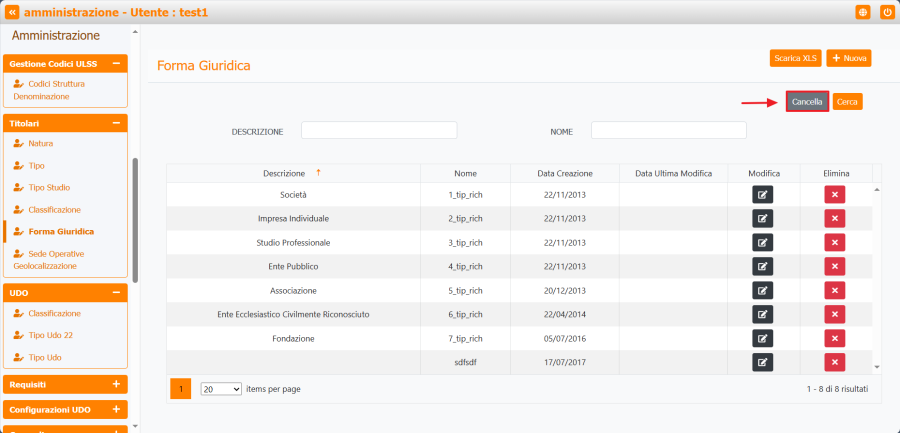Collapse the Gestione Codici ULSS section
This screenshot has width=900, height=433.
(116, 64)
